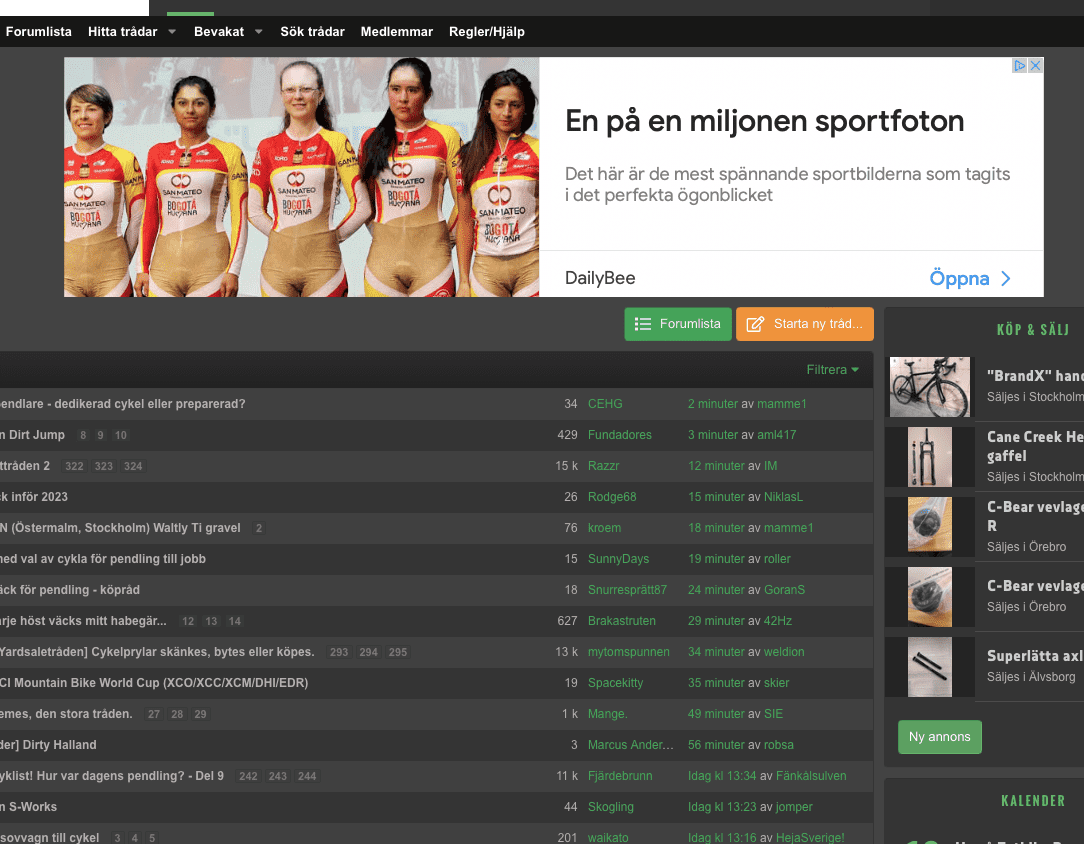Open the Bevakat dropdown arrow

tap(259, 32)
